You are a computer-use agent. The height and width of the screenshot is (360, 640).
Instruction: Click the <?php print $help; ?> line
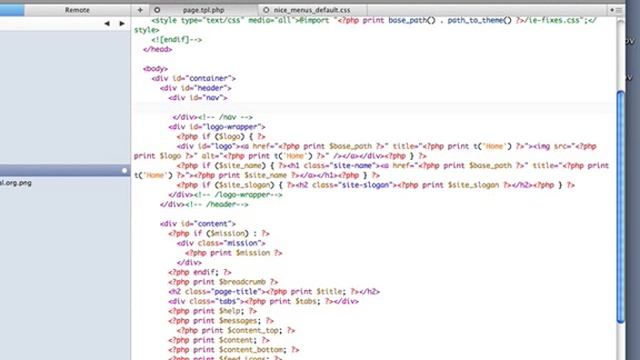(212, 311)
